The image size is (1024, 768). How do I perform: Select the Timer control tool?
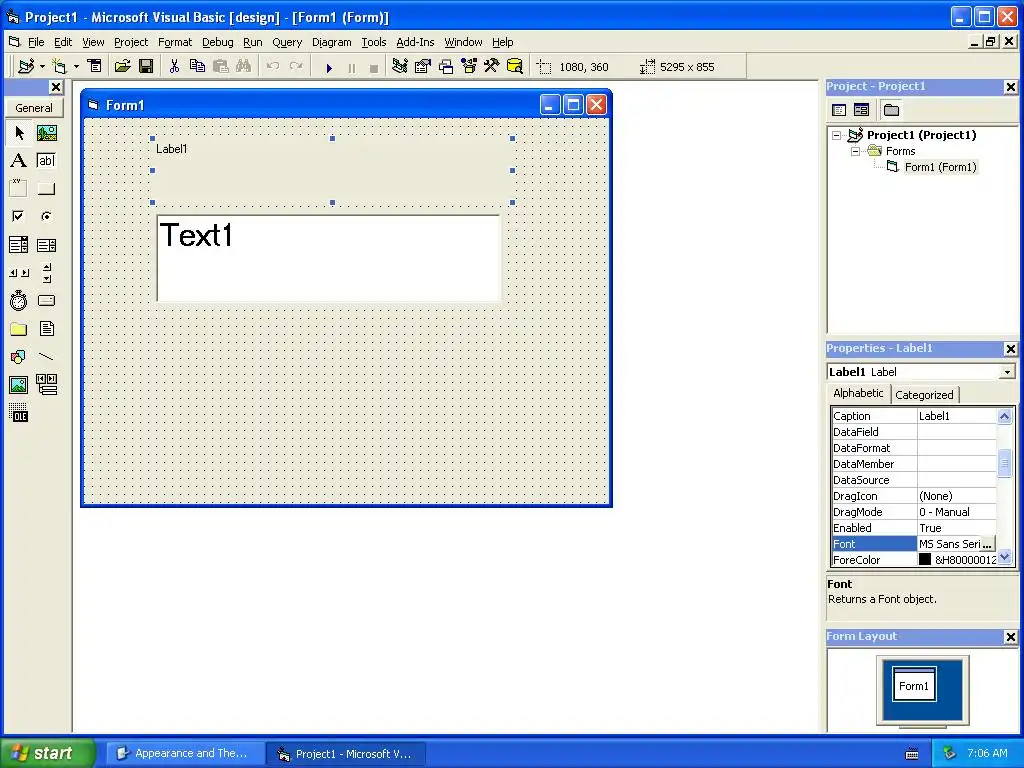[19, 300]
